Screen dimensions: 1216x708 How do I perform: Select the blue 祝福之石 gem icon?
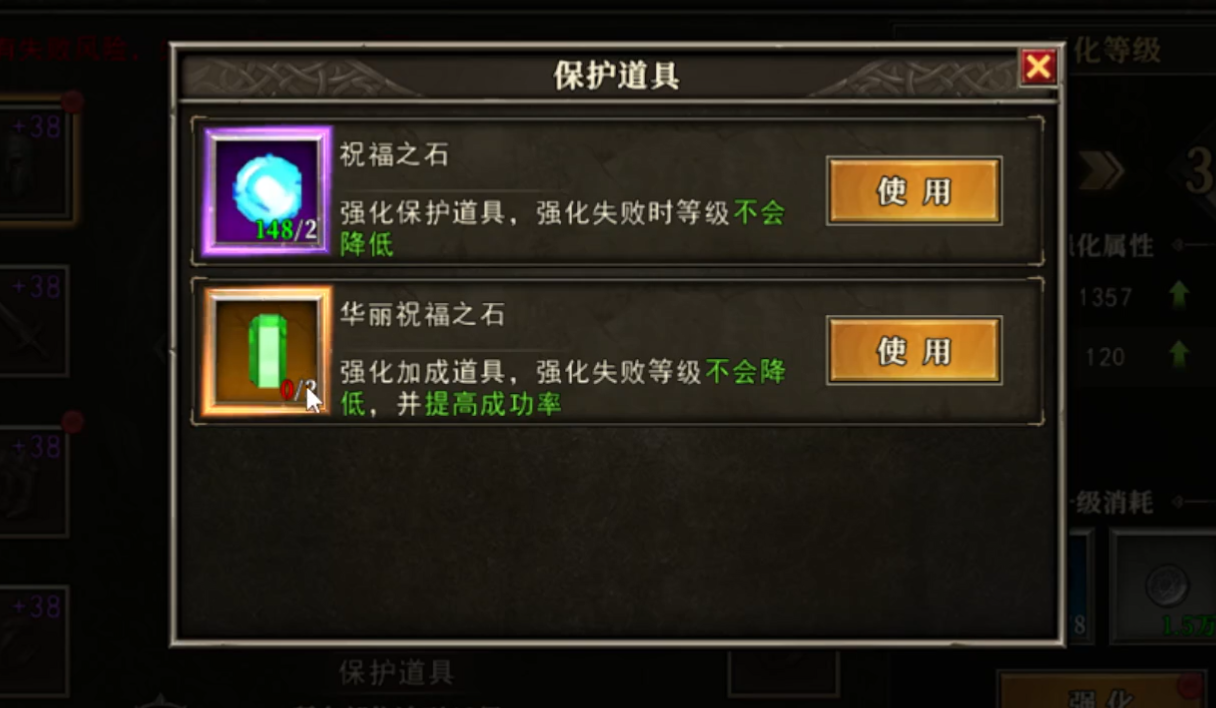(x=267, y=190)
